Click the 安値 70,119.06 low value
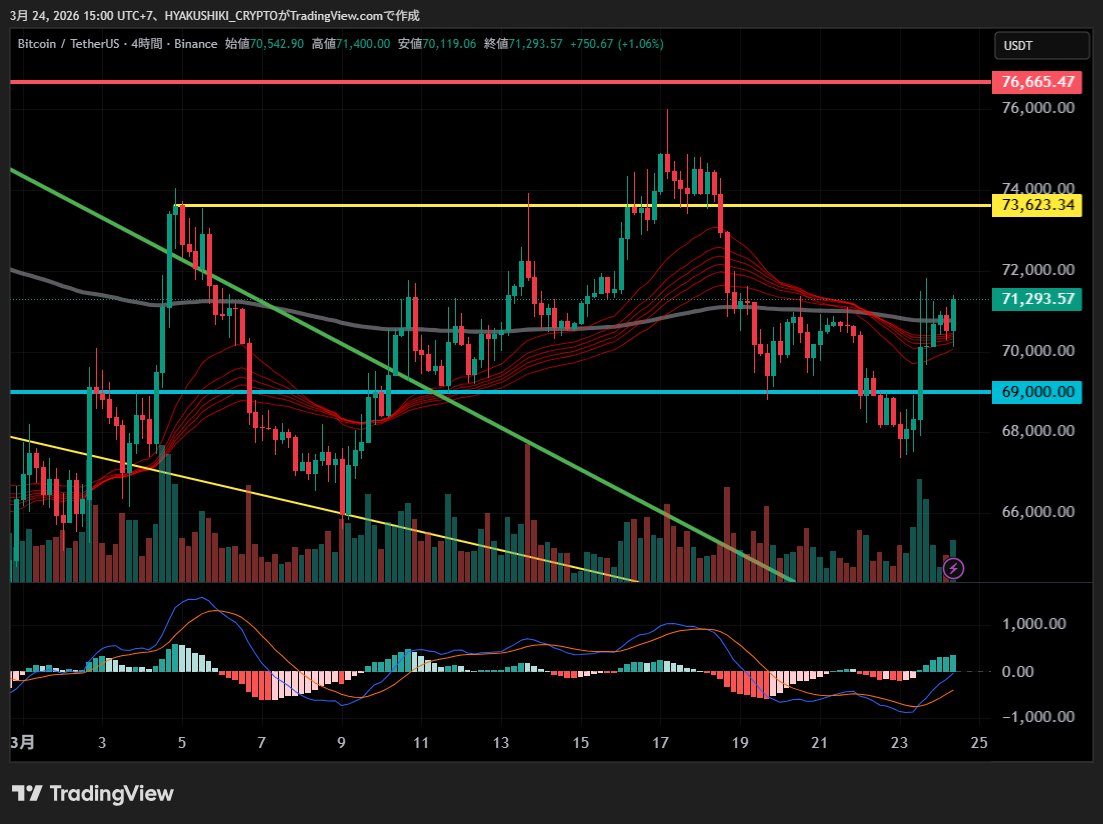1103x824 pixels. (437, 44)
